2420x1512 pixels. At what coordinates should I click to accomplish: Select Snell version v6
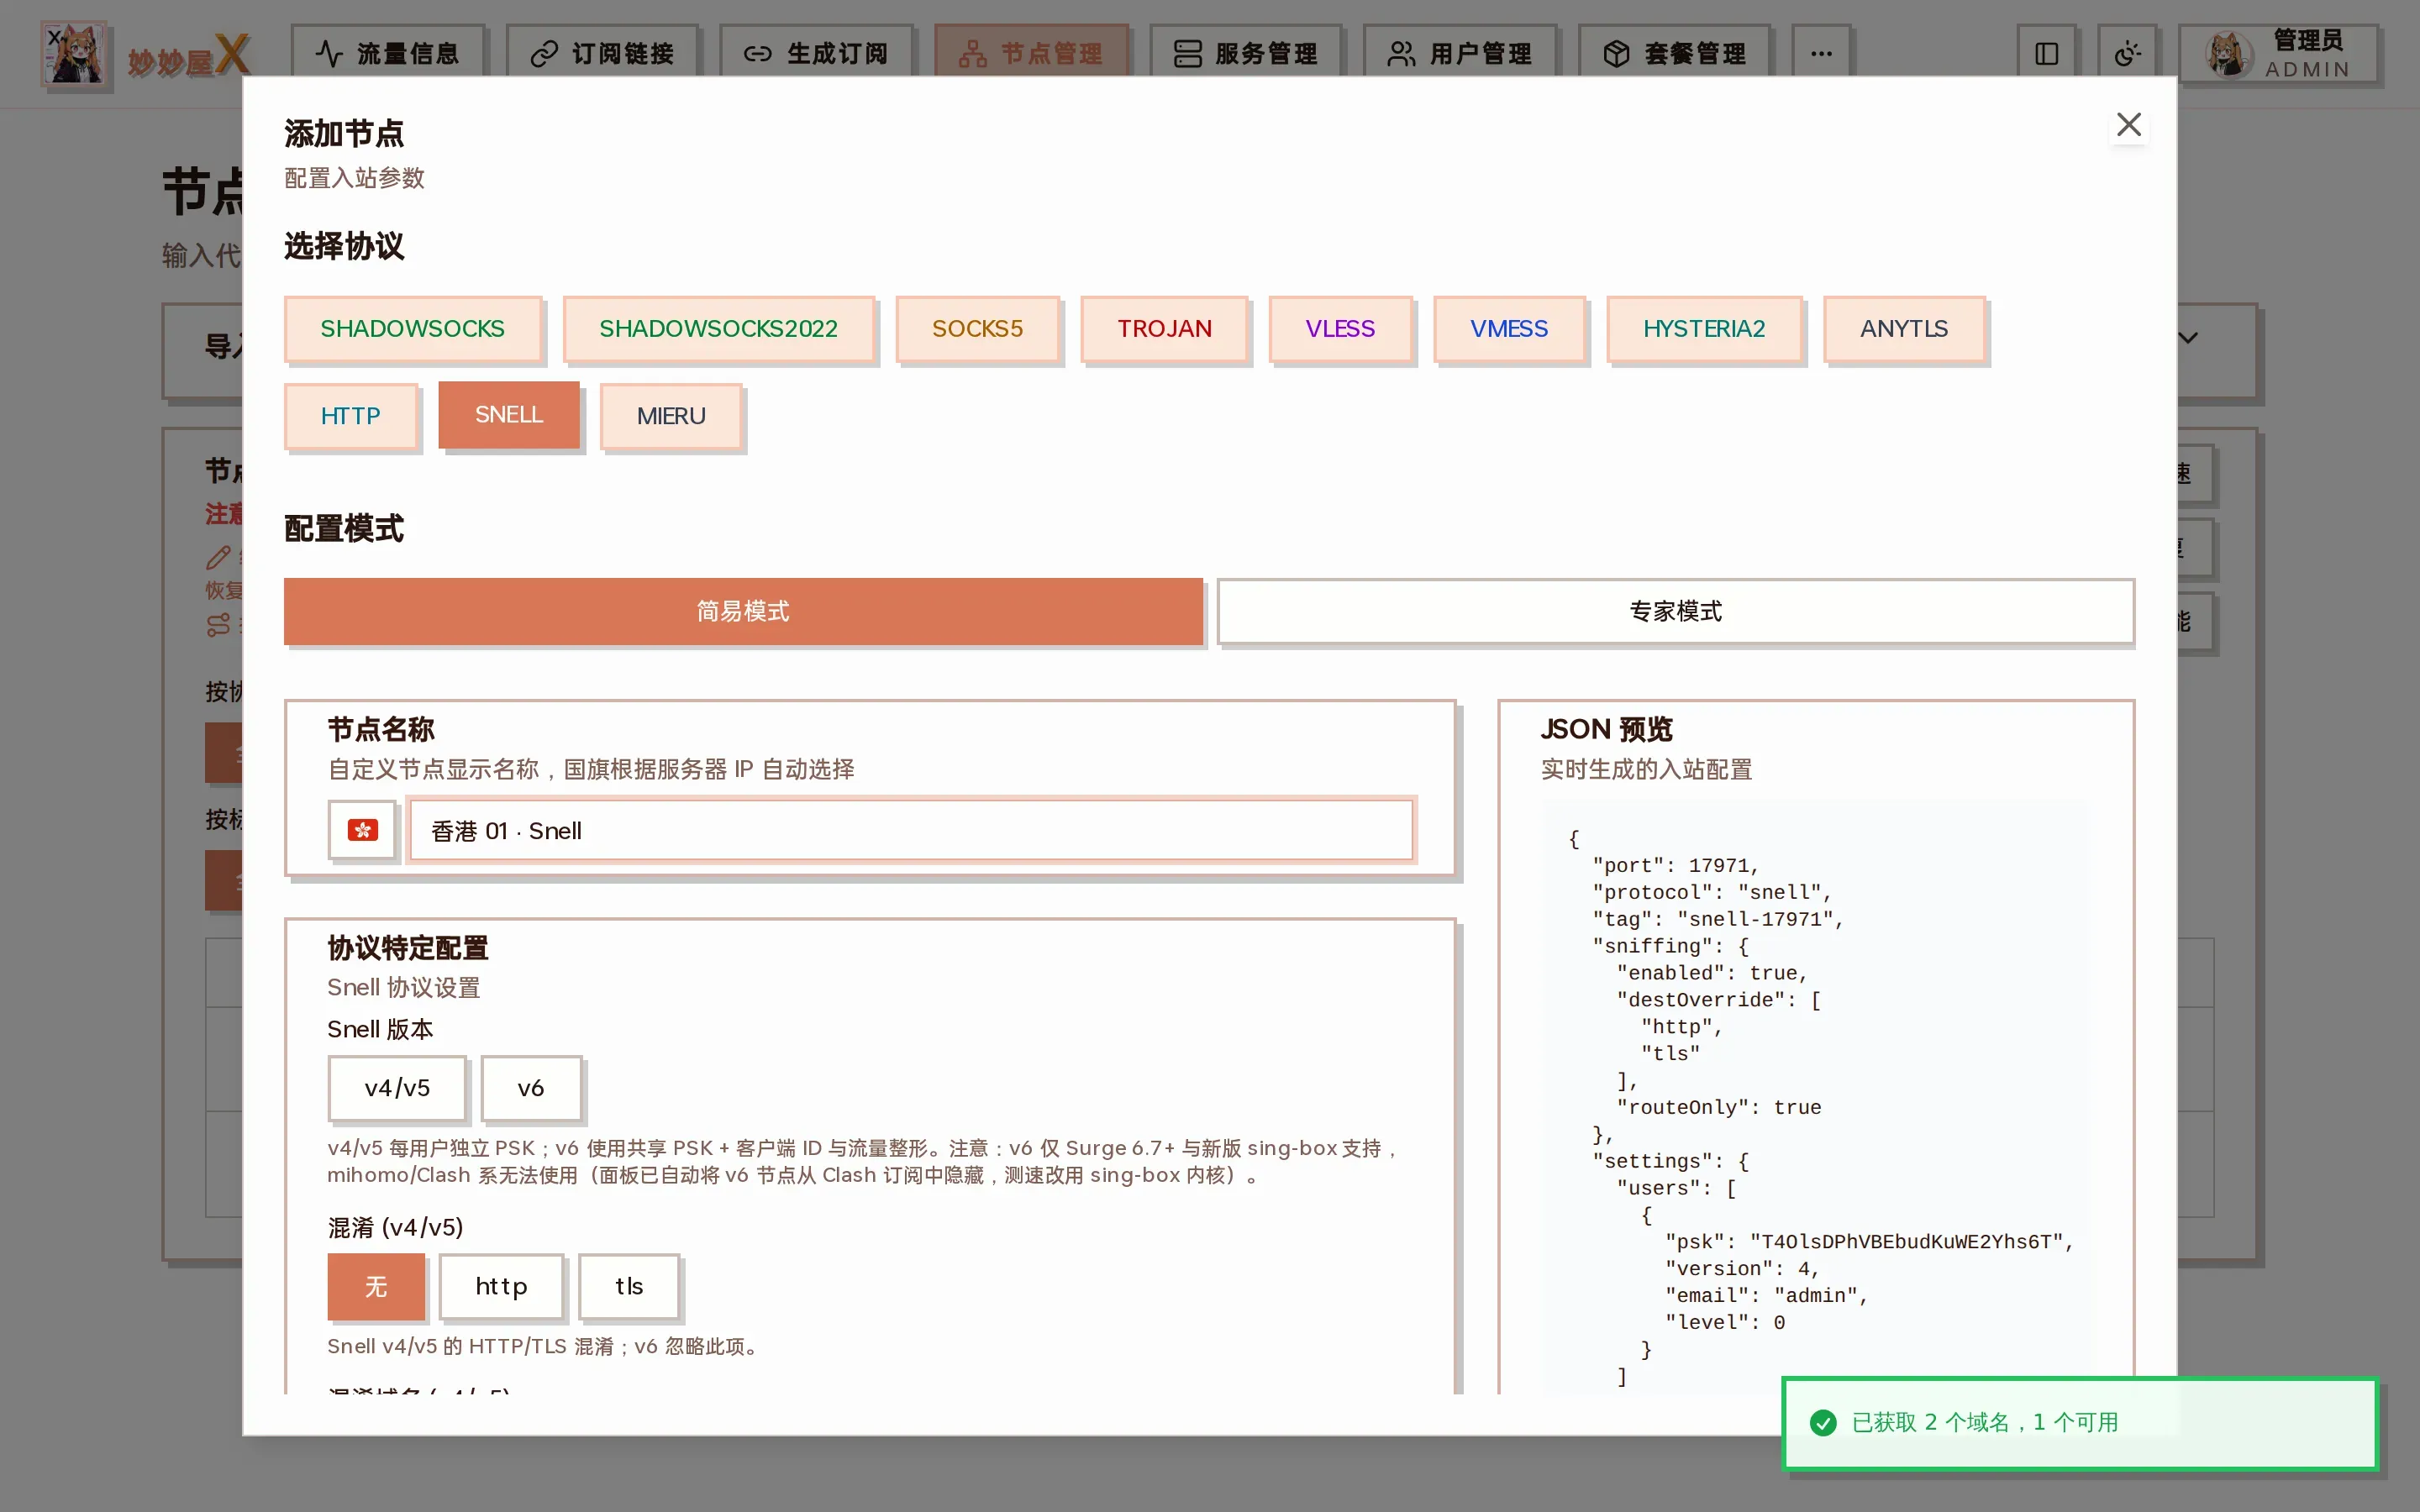click(530, 1088)
